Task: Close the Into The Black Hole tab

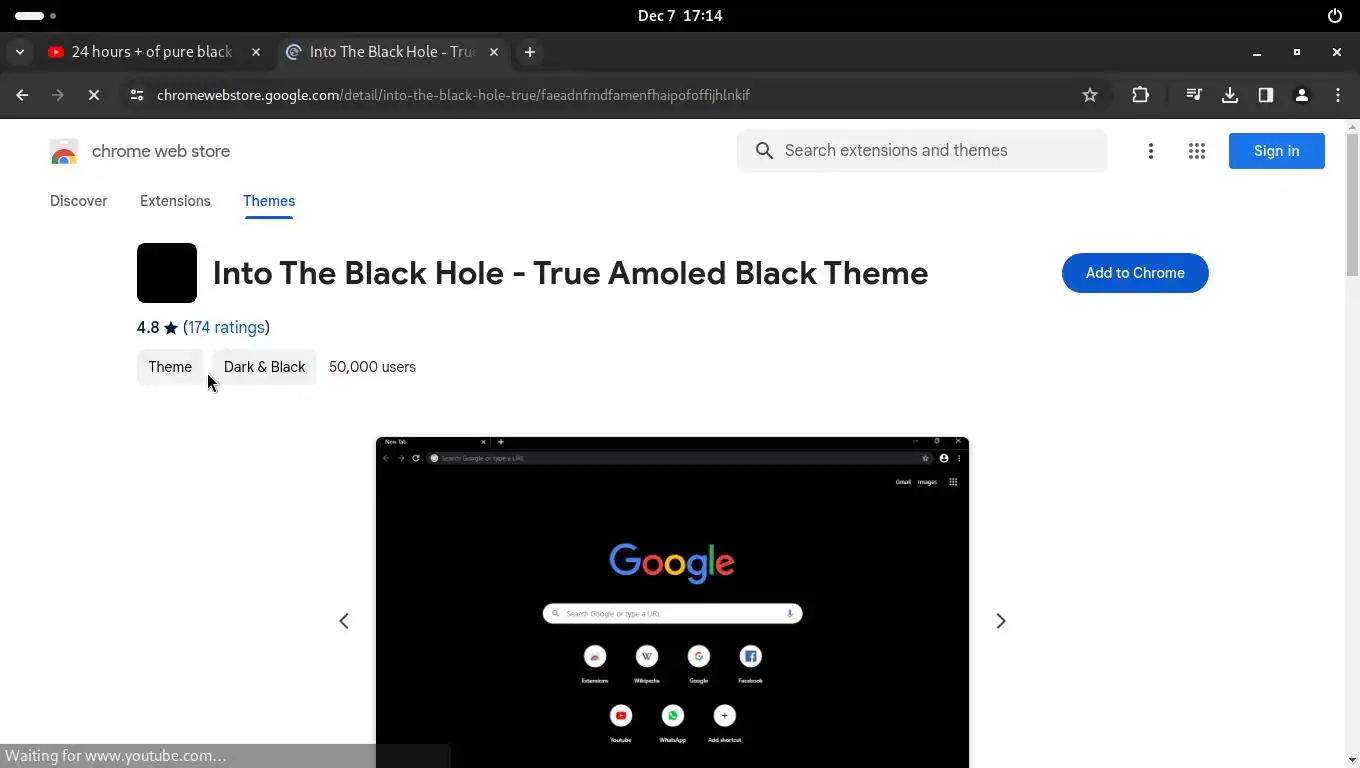Action: pyautogui.click(x=494, y=52)
